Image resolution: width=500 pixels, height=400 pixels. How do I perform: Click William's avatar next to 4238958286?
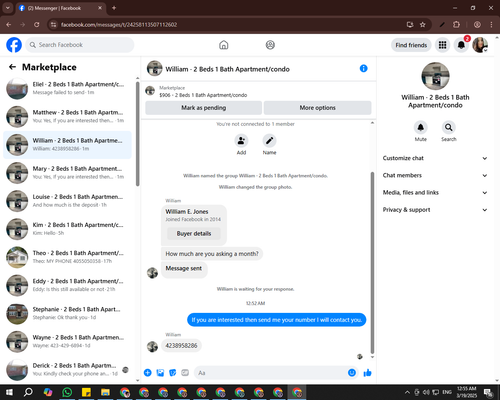[152, 346]
